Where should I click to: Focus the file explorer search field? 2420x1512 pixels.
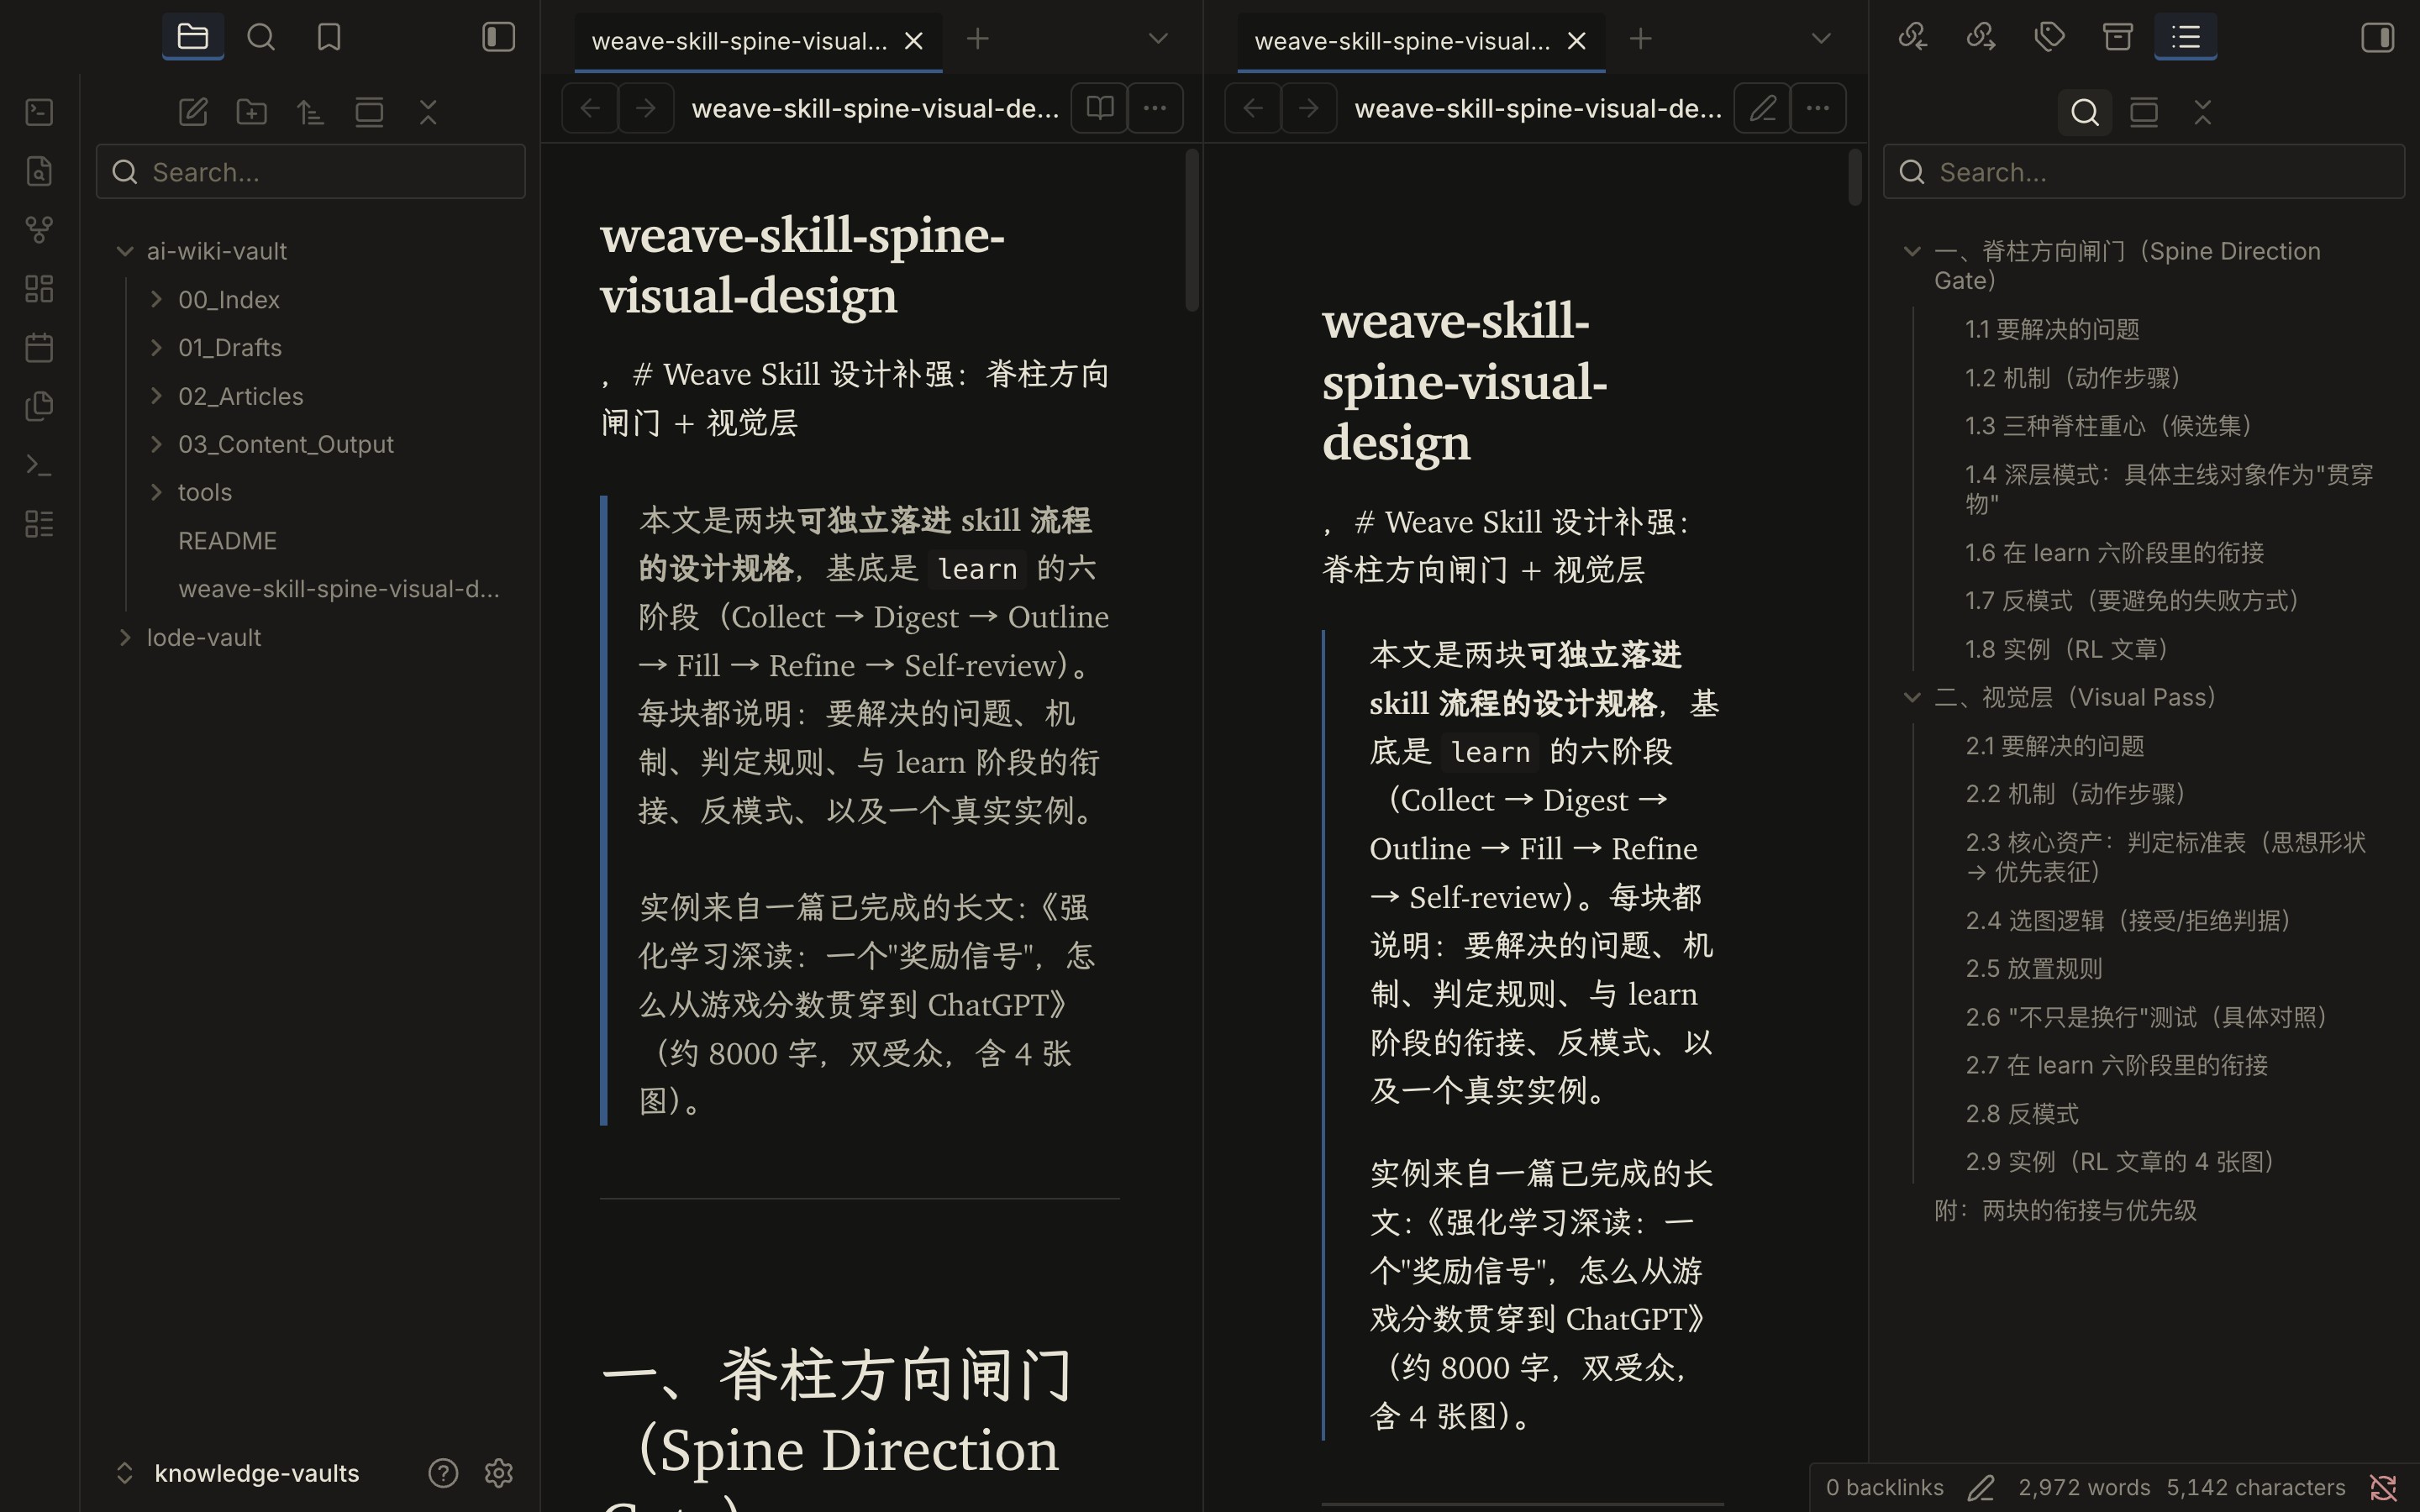point(310,172)
